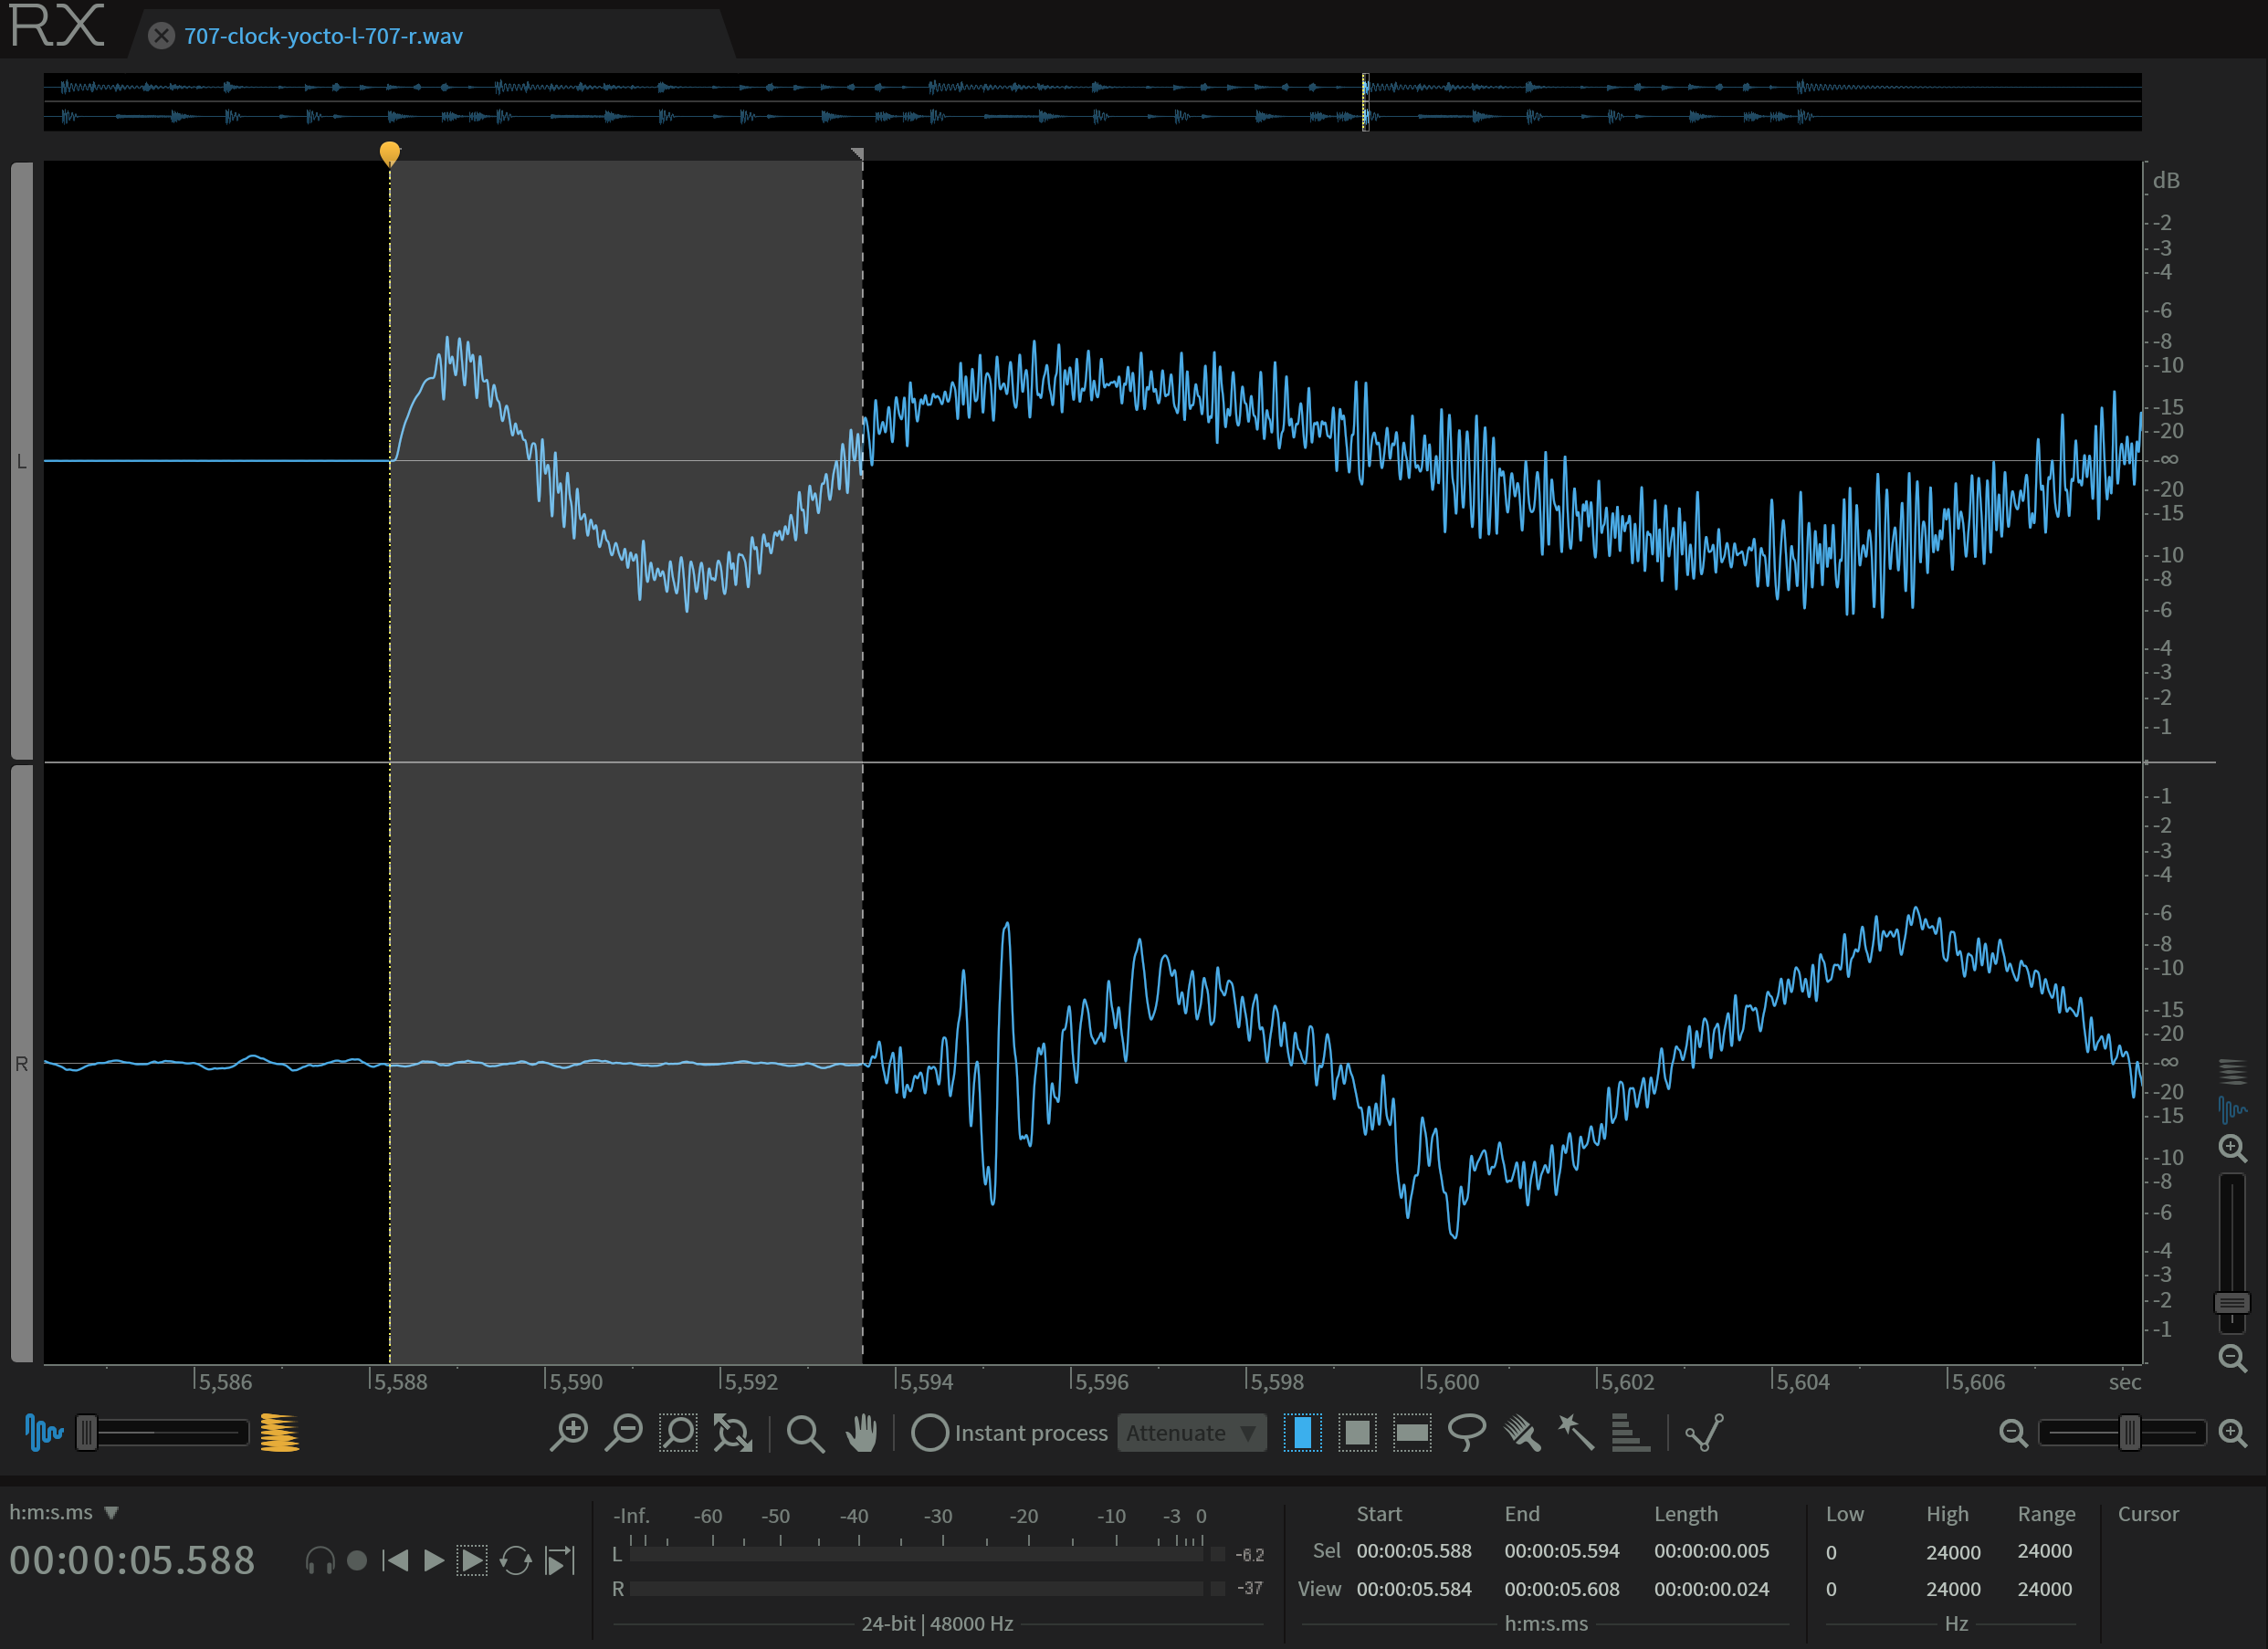Select the magic wand tool
This screenshot has height=1649, width=2268.
coord(1576,1433)
